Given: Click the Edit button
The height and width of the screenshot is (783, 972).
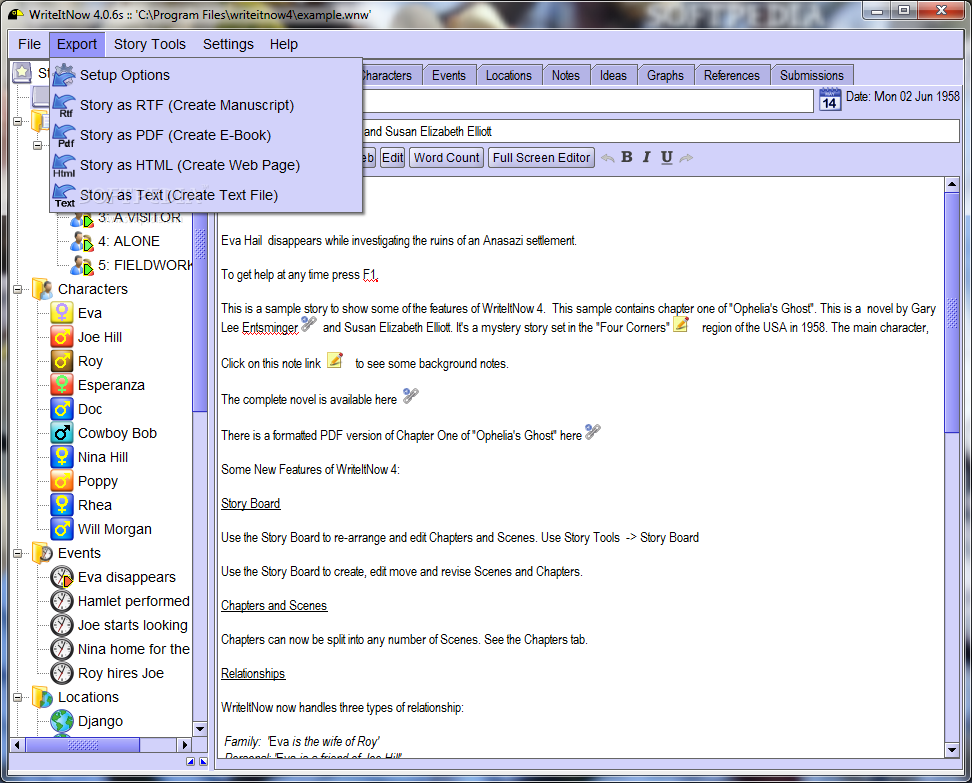Looking at the screenshot, I should (x=392, y=157).
